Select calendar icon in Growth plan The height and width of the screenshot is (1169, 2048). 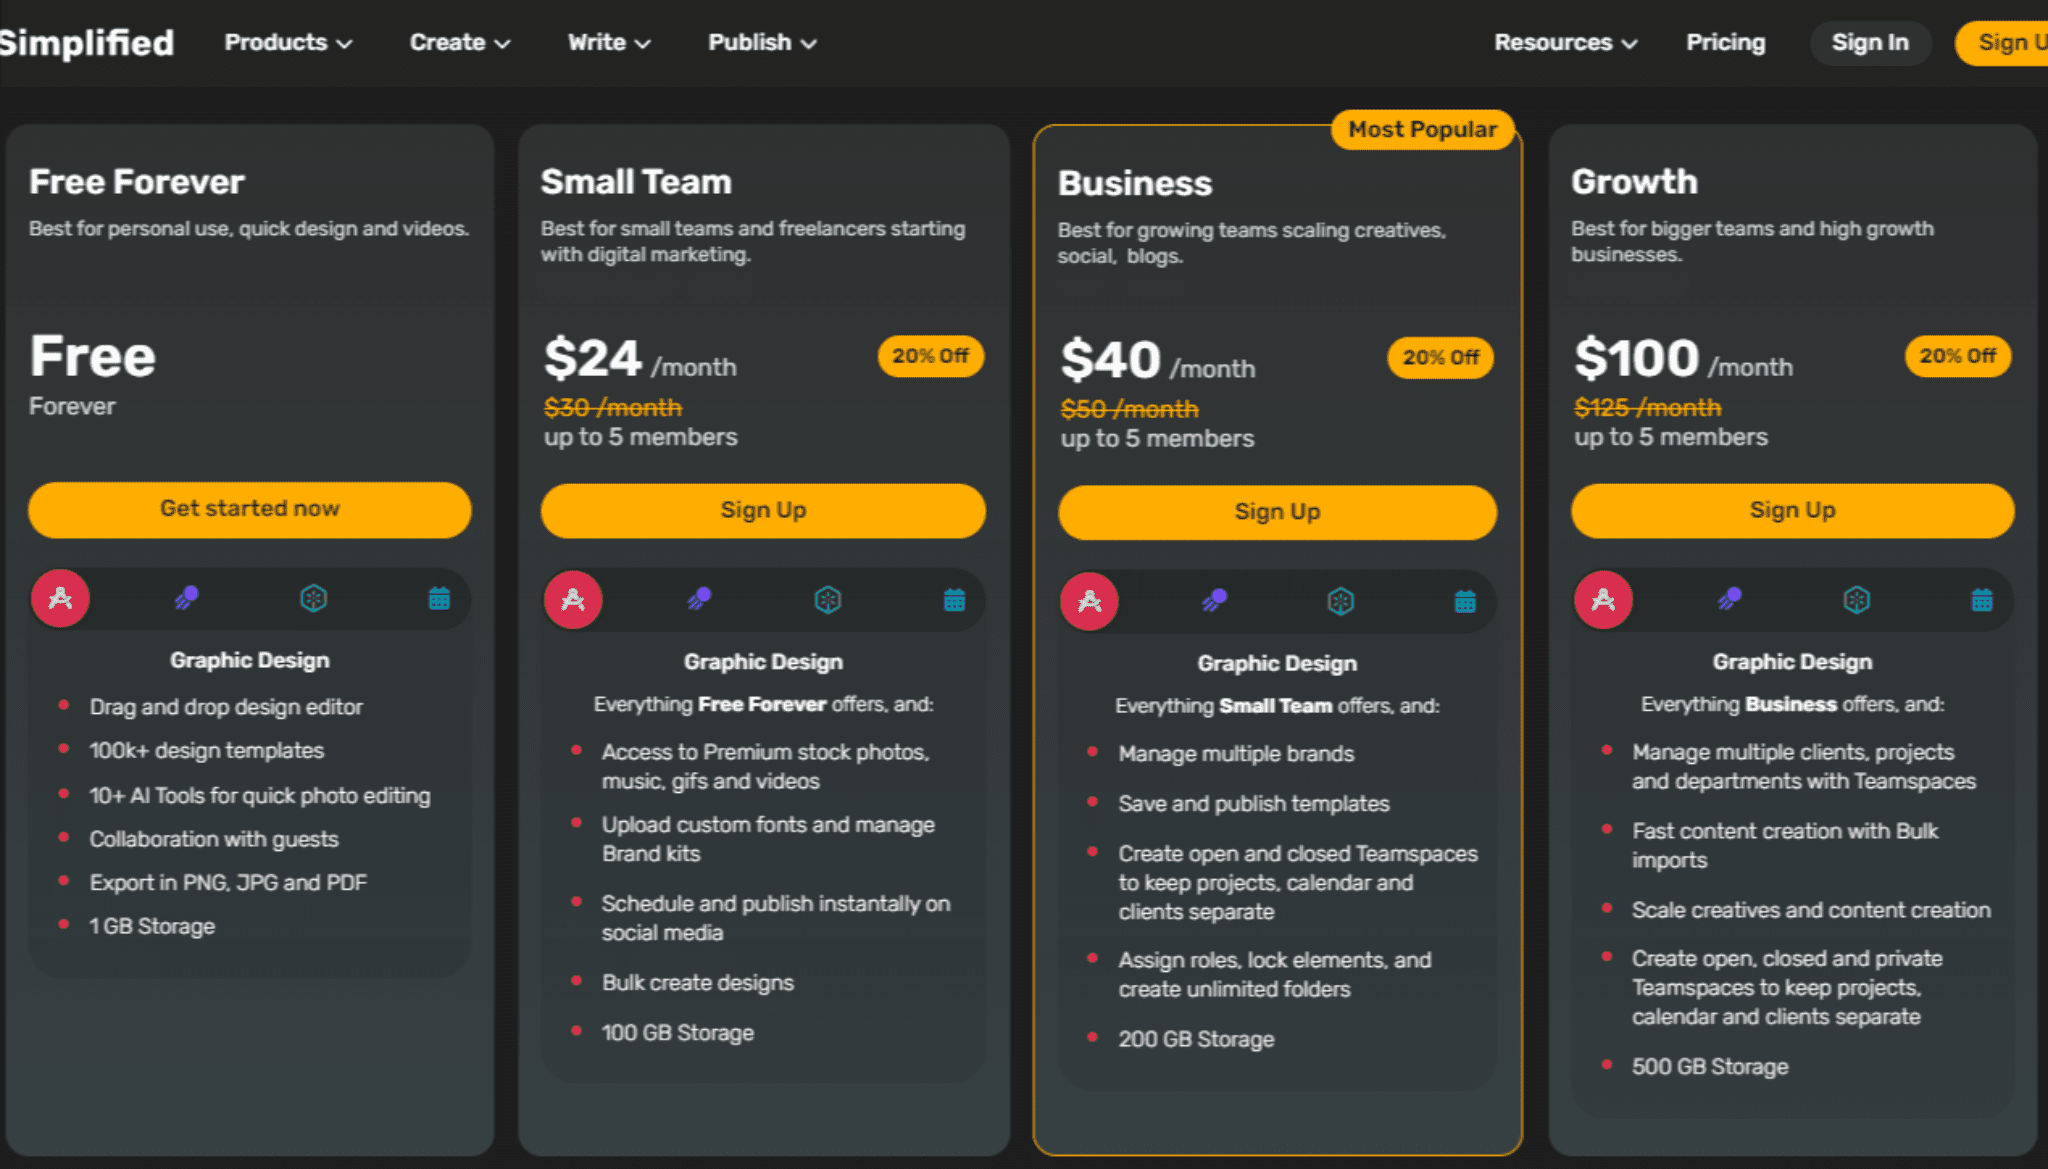tap(1982, 599)
